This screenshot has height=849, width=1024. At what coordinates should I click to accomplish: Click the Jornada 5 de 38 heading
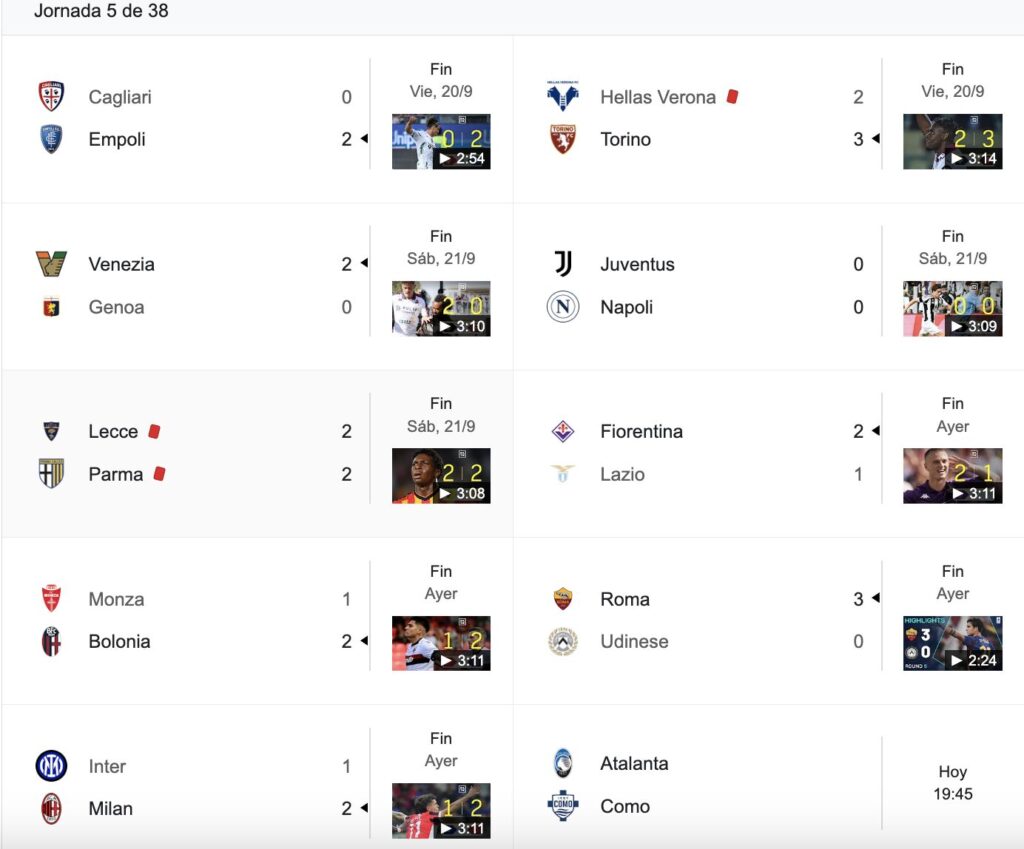pos(101,11)
